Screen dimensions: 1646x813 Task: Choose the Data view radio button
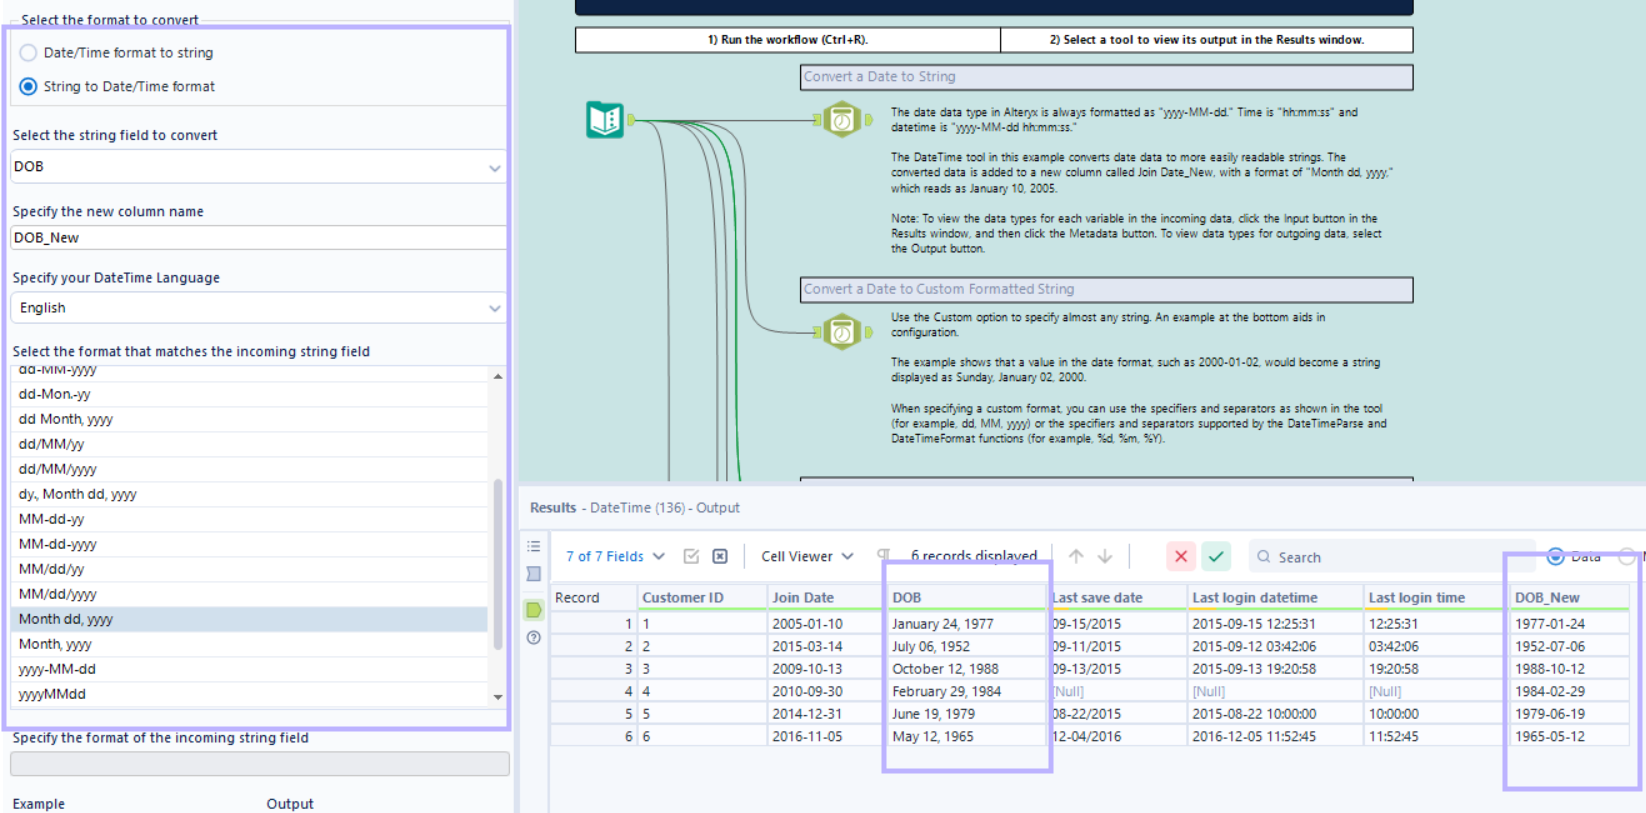tap(1556, 556)
